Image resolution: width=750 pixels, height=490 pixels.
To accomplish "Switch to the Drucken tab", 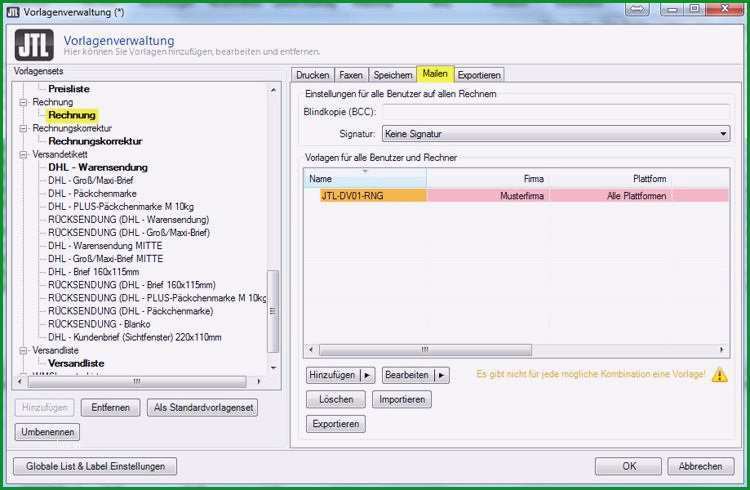I will coord(312,75).
